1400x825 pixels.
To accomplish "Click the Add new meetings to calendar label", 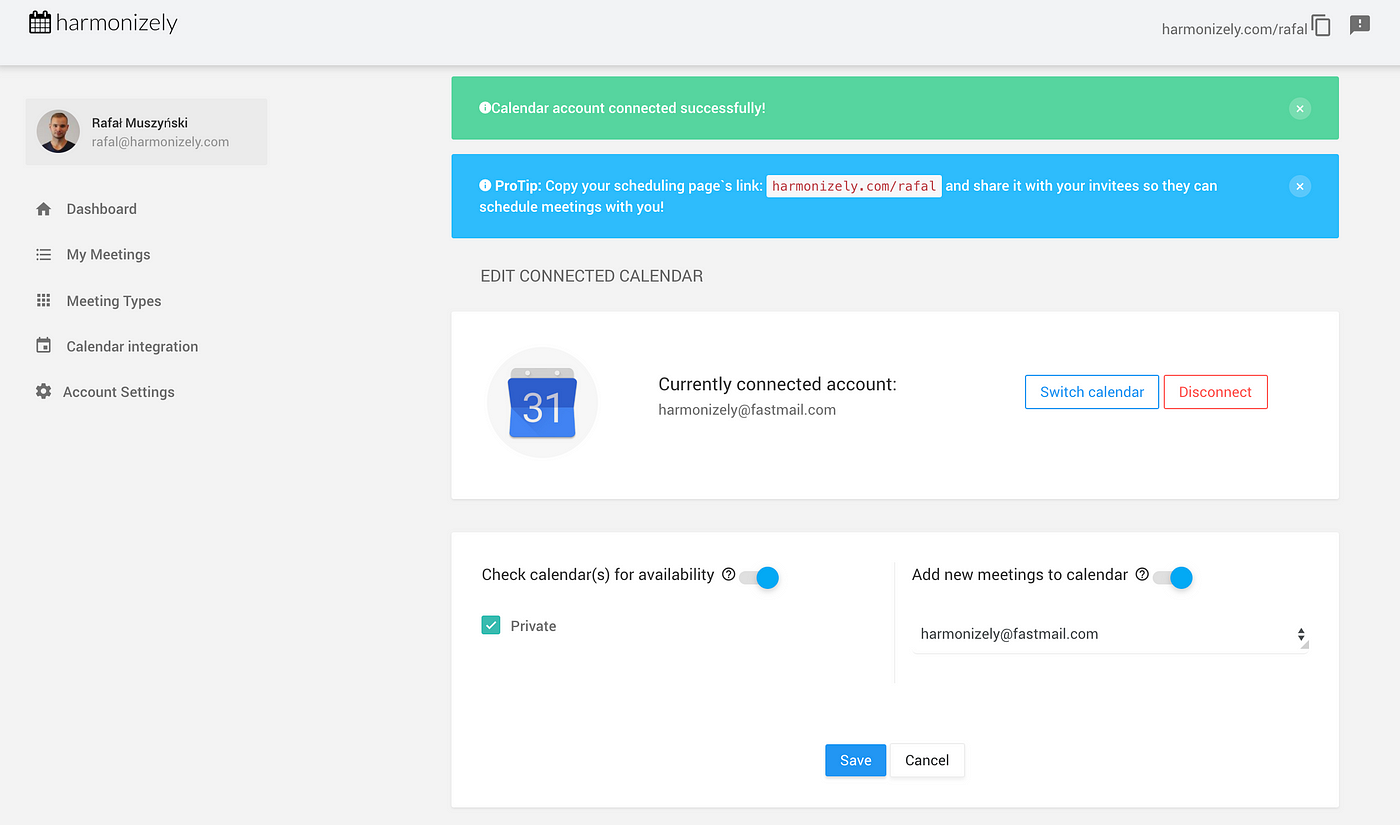I will (x=1020, y=575).
